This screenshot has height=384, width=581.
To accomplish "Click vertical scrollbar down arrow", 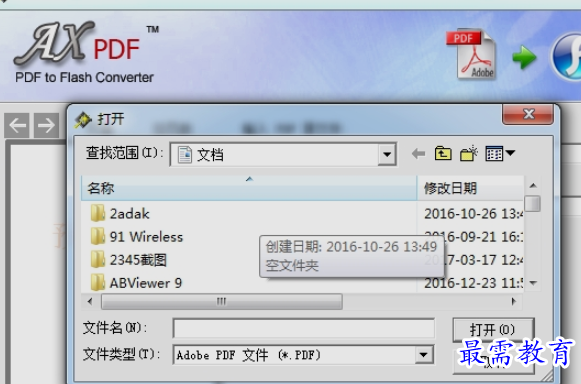I will click(x=533, y=283).
